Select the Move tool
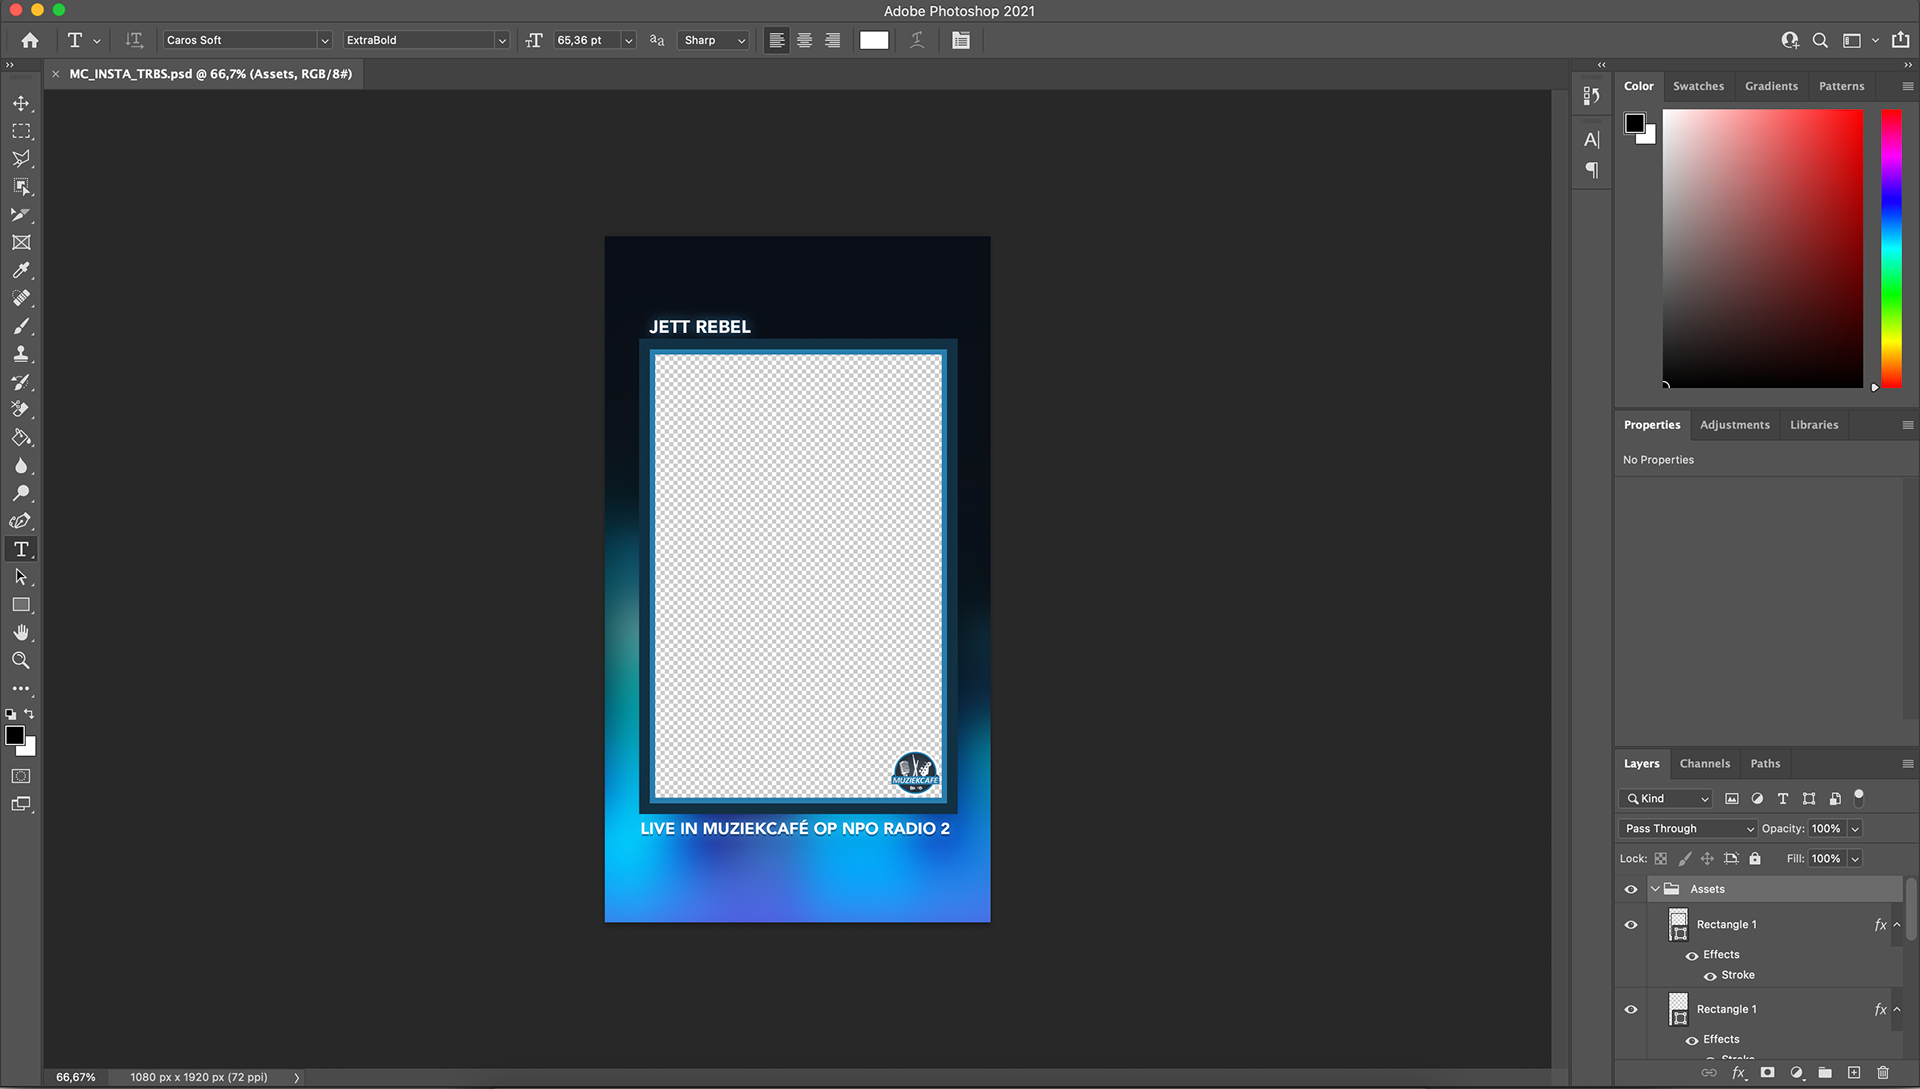The height and width of the screenshot is (1089, 1920). point(21,103)
